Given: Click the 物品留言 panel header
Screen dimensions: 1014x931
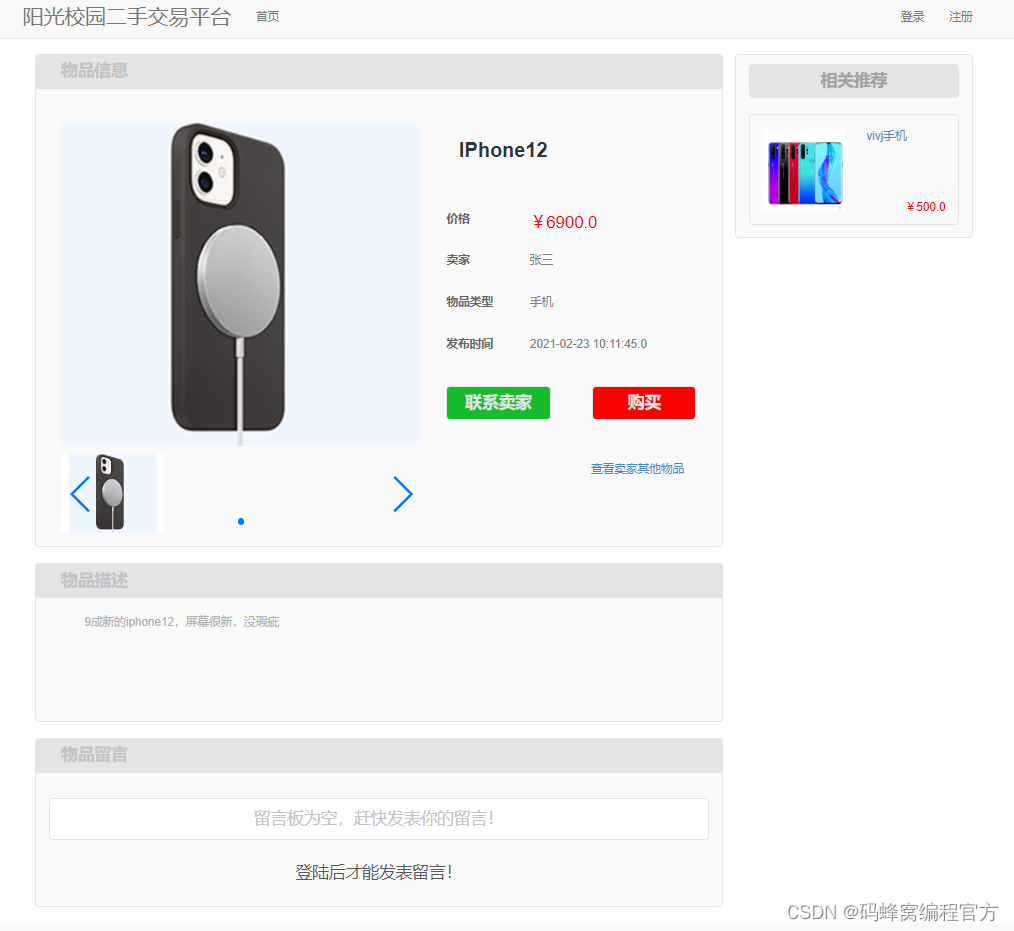Looking at the screenshot, I should coord(379,755).
